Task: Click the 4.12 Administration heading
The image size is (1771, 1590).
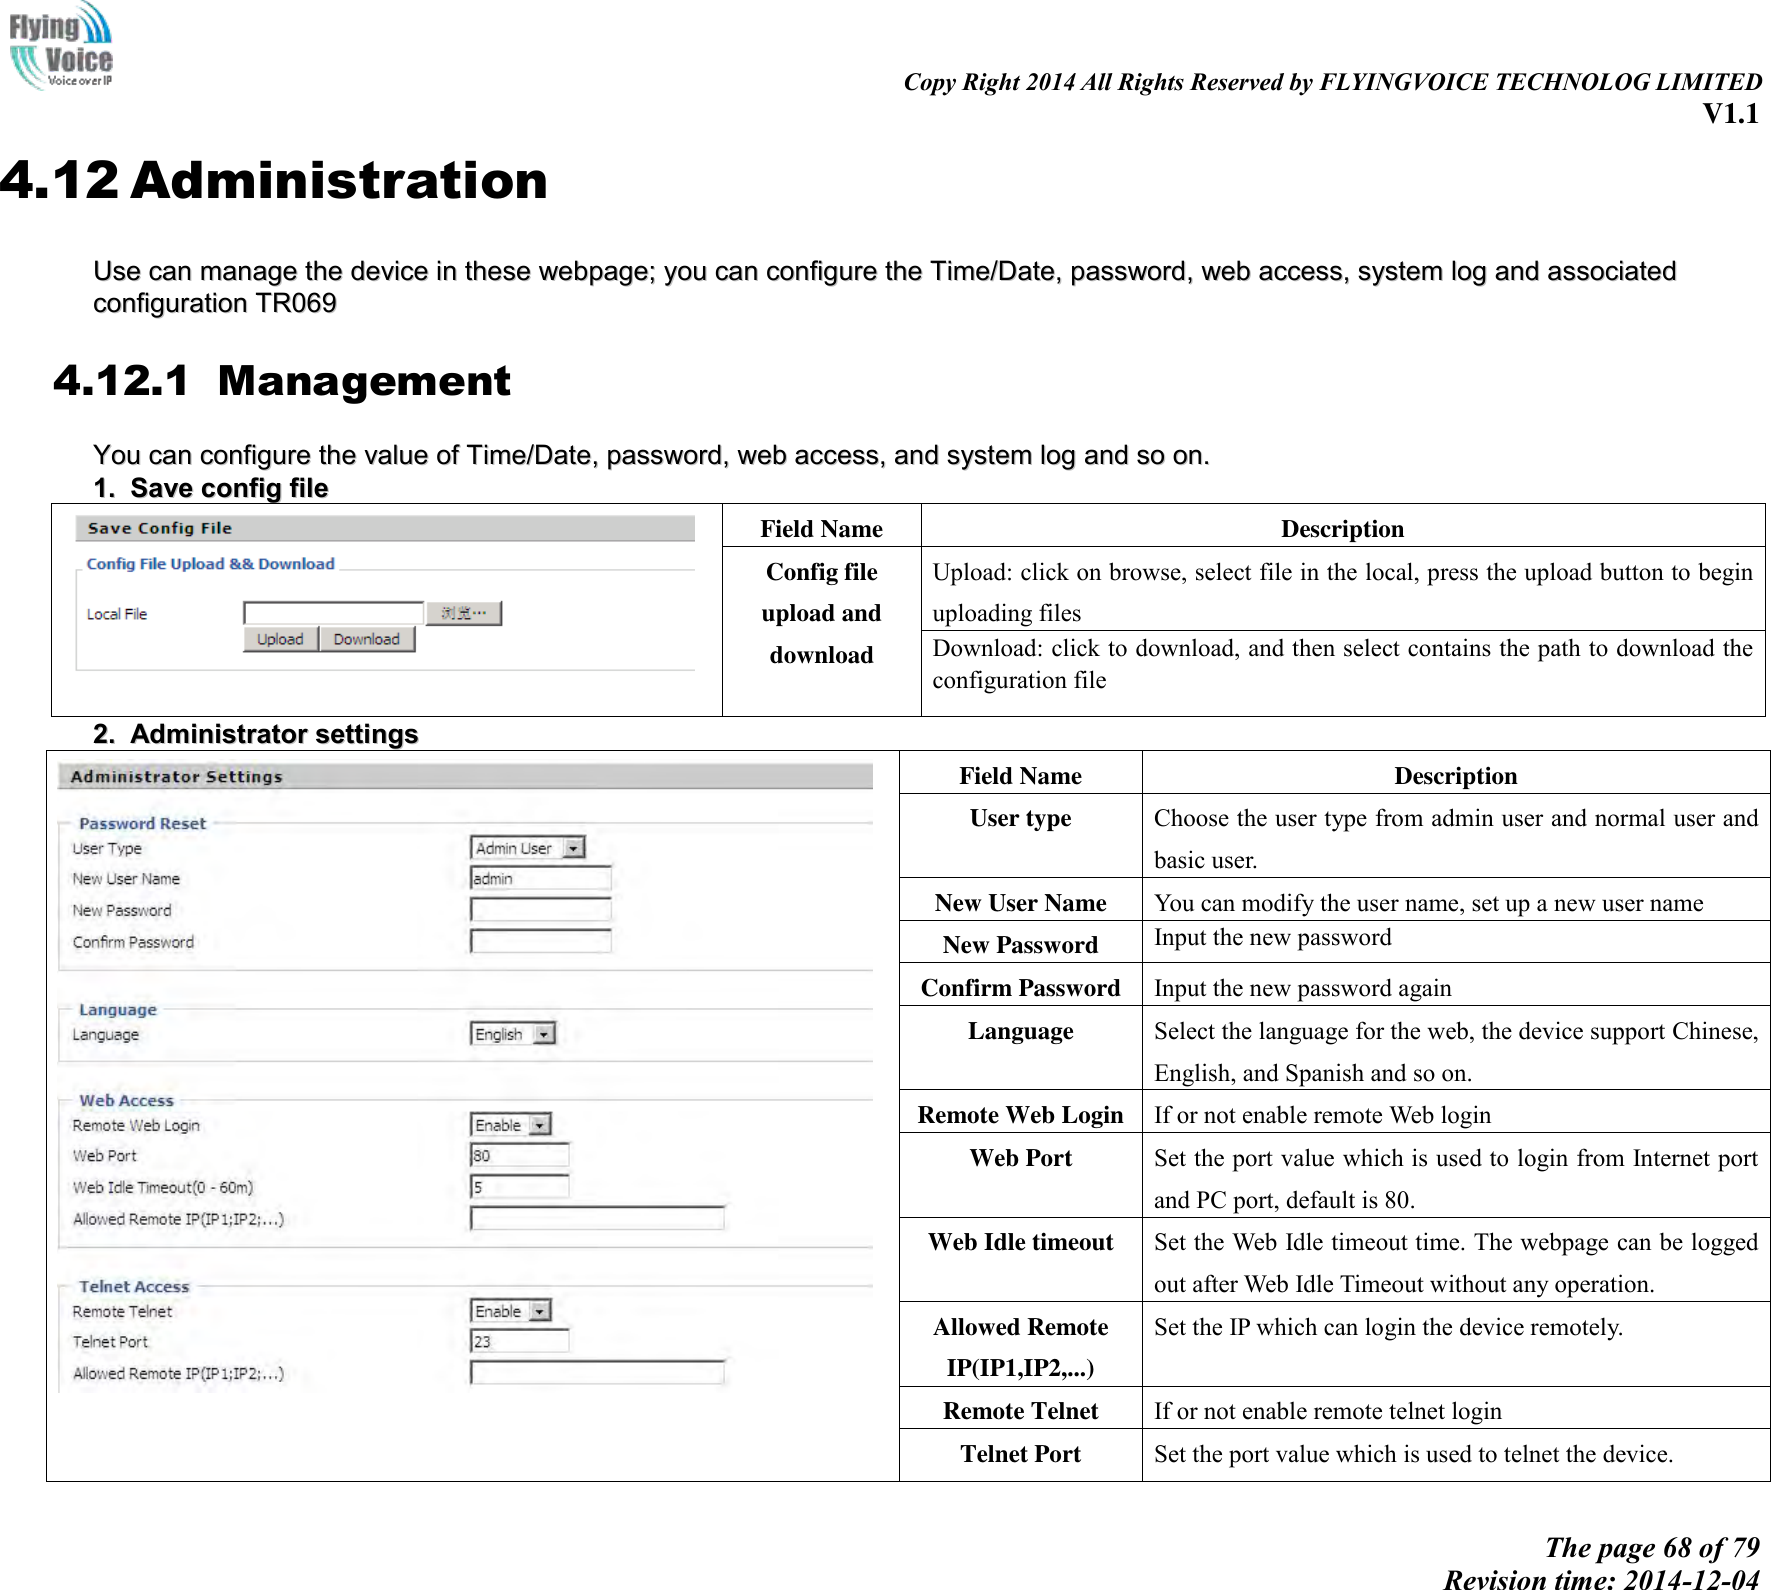Action: click(x=274, y=181)
